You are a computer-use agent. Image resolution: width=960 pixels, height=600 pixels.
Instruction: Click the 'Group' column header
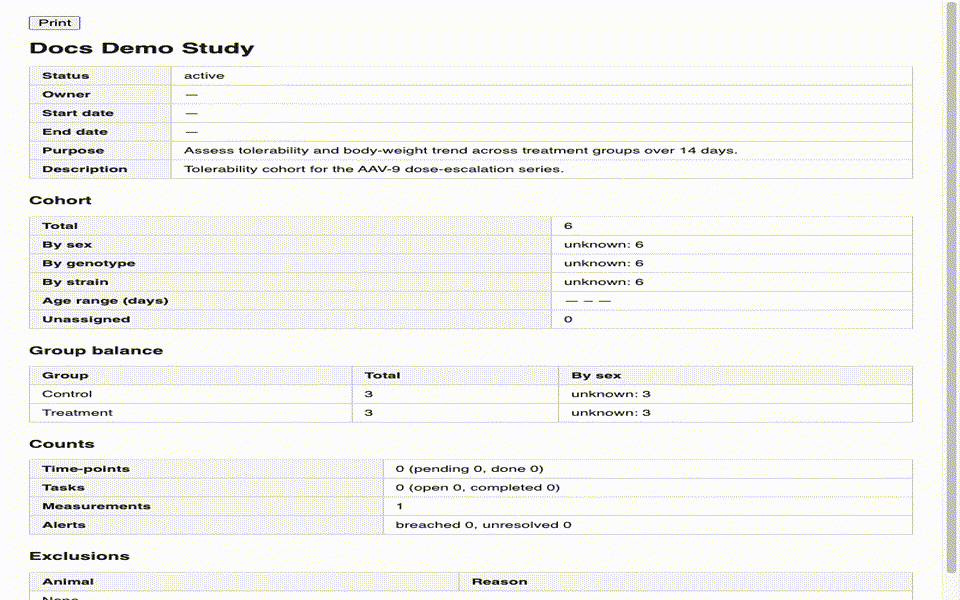(x=65, y=375)
